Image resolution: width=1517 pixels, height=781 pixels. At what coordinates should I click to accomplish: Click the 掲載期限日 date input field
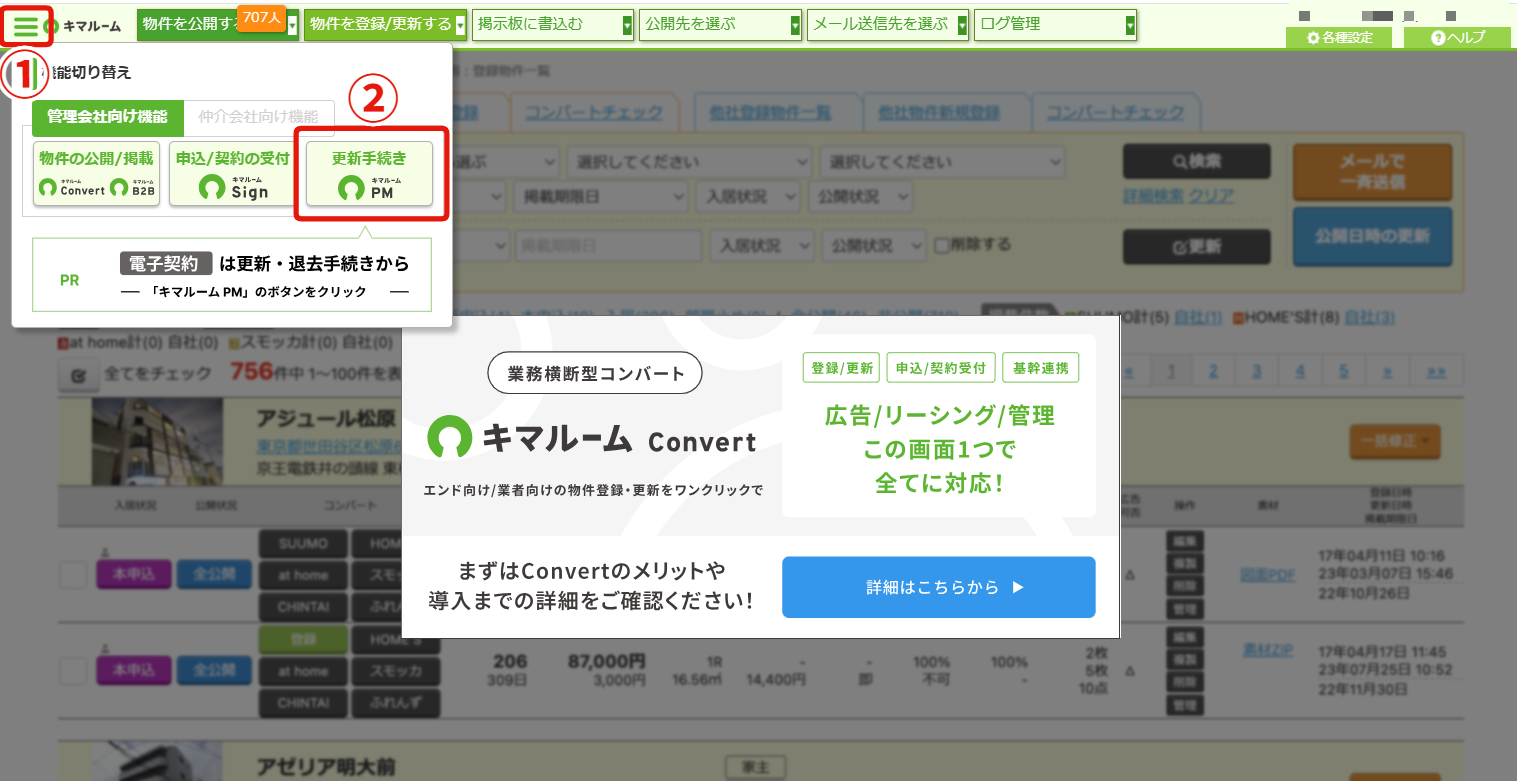click(x=608, y=245)
